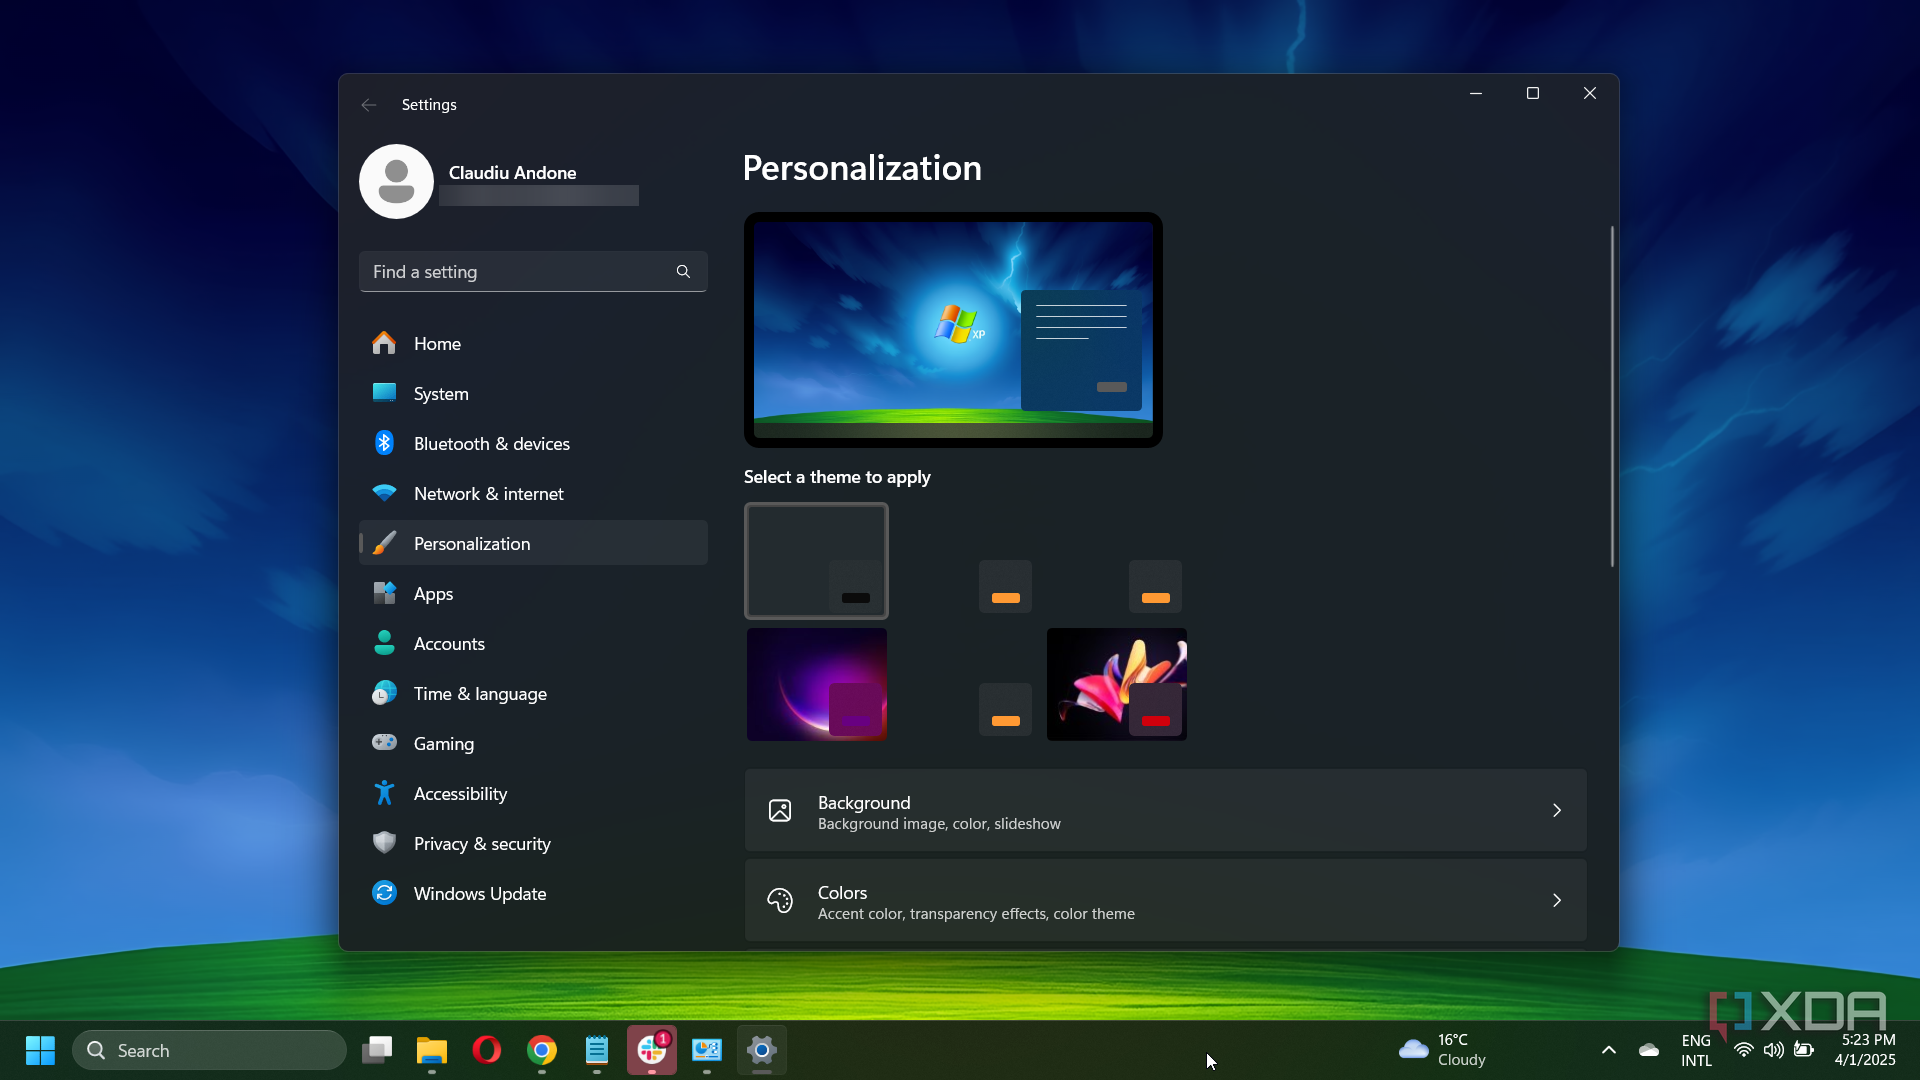Image resolution: width=1920 pixels, height=1080 pixels.
Task: Open System settings in the sidebar
Action: pyautogui.click(x=533, y=393)
